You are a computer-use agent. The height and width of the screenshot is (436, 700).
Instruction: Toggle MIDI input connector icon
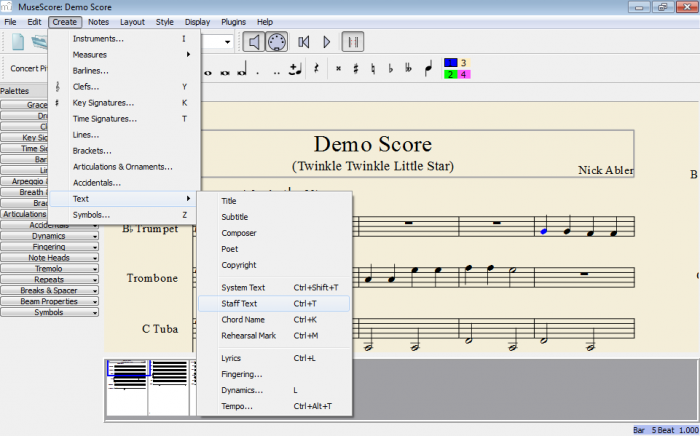(x=276, y=42)
